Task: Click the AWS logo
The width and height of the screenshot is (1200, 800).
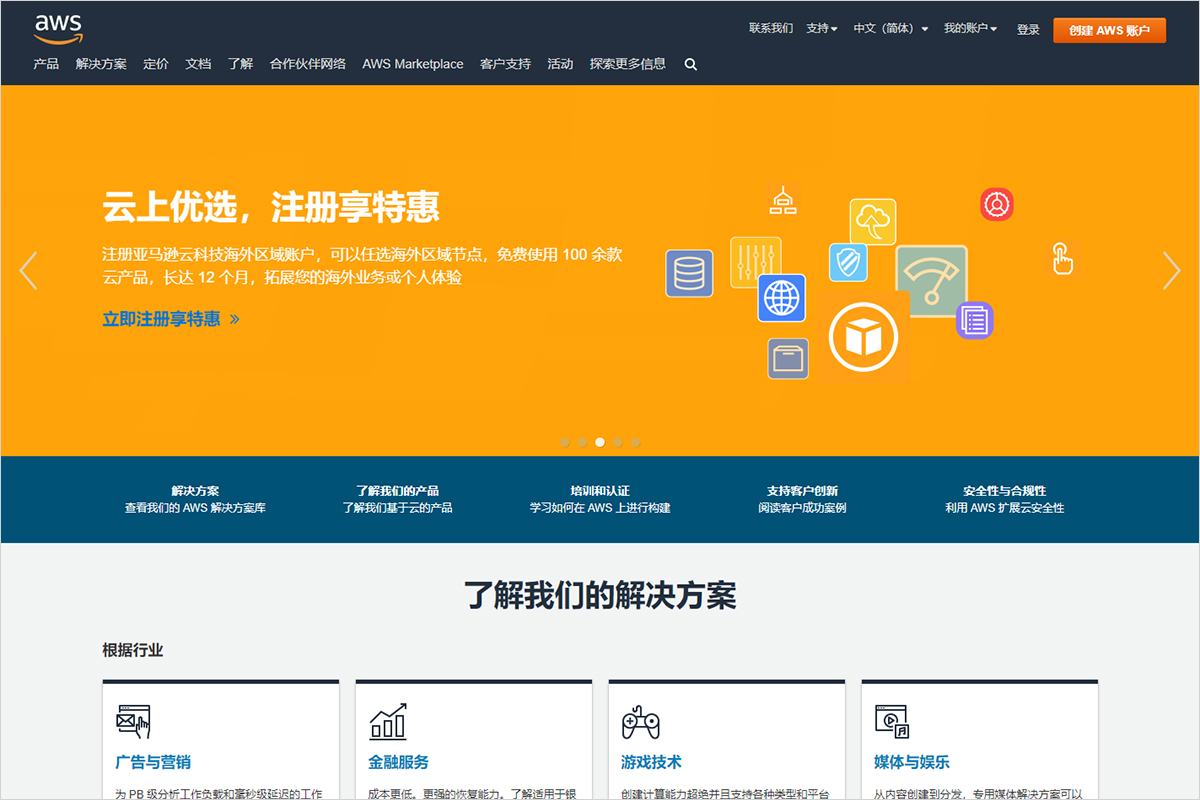Action: [x=57, y=29]
